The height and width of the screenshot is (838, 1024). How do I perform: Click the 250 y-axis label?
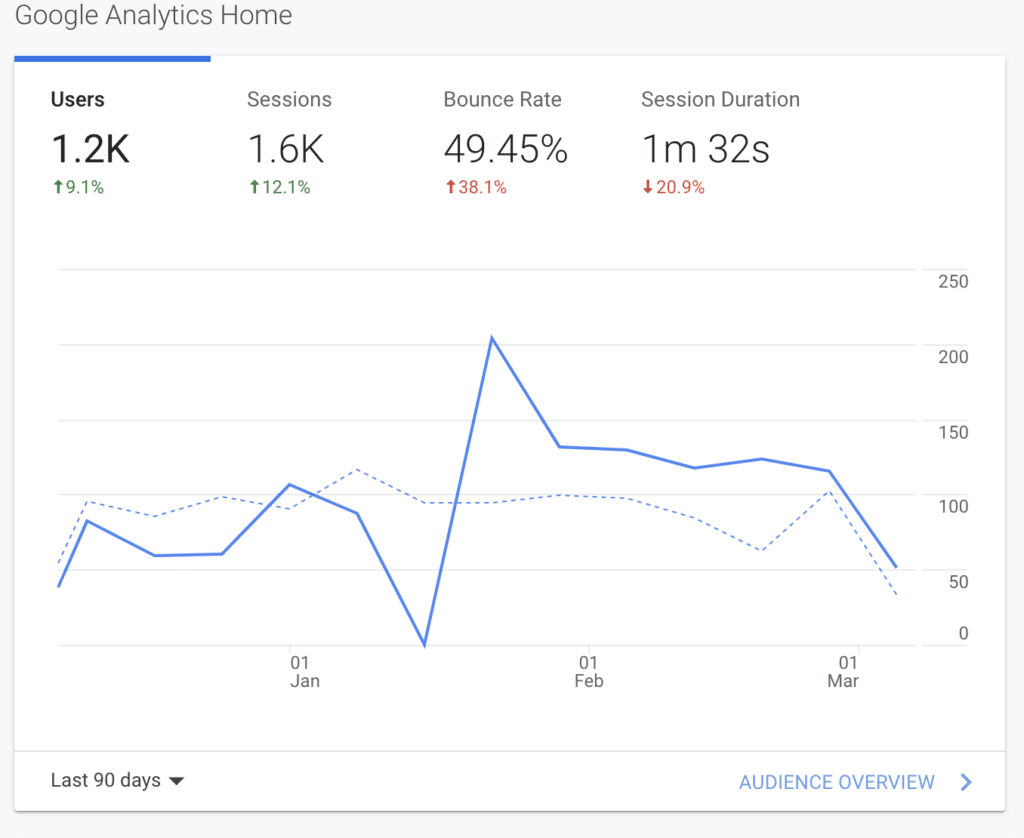[953, 282]
